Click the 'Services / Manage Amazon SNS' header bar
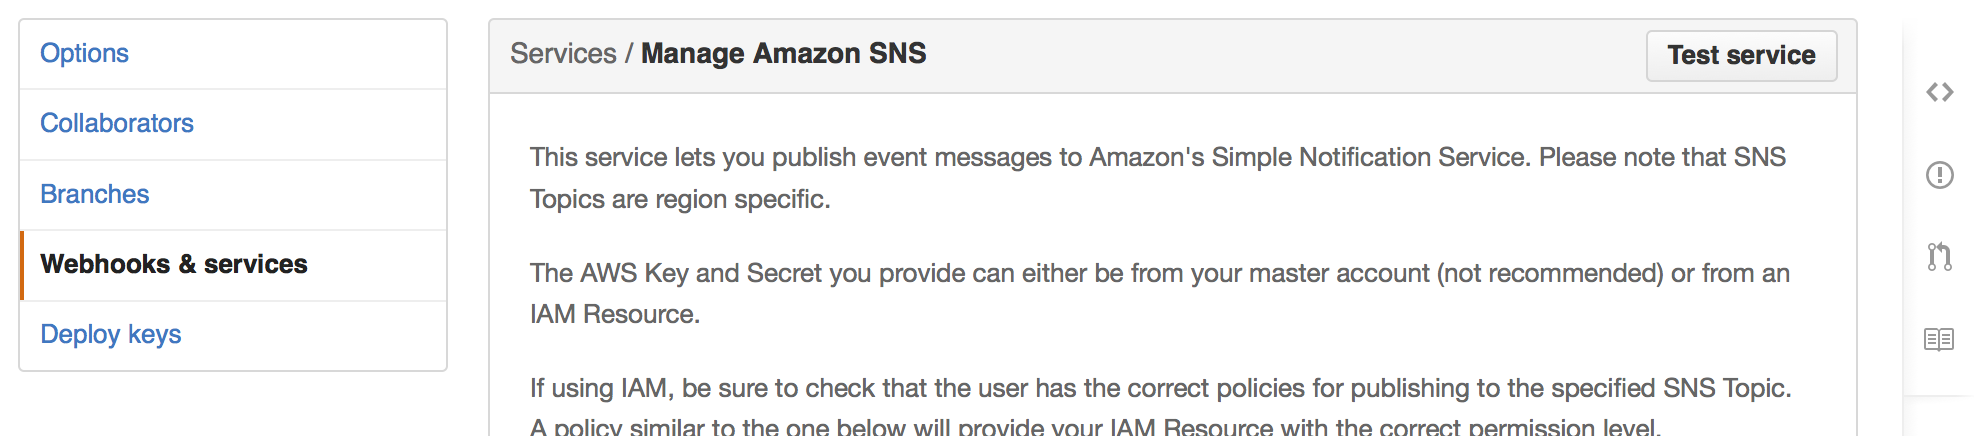1974x436 pixels. [1173, 56]
